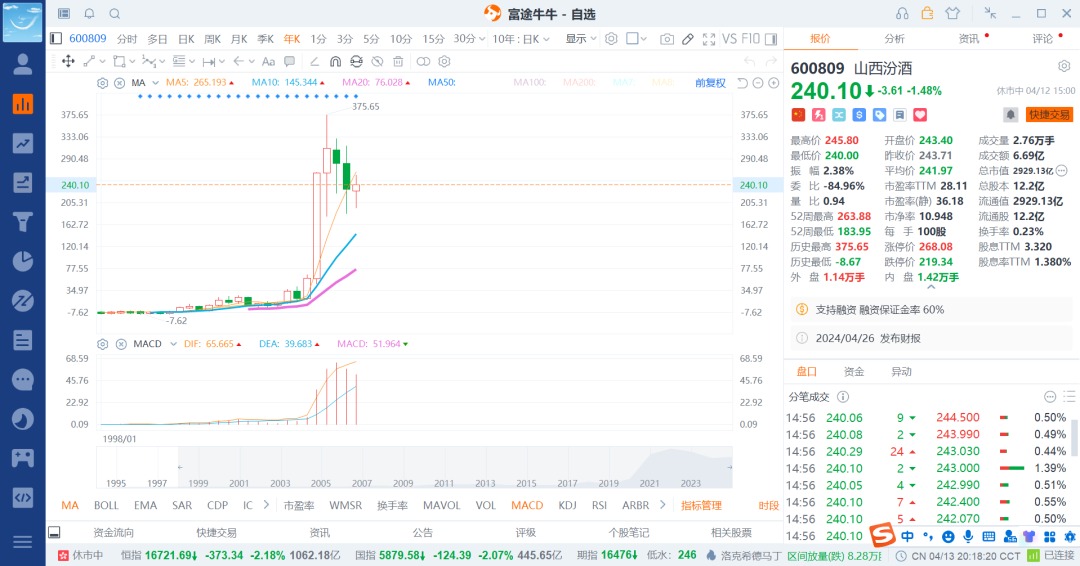Zoom out chart with minus icon

pos(758,83)
